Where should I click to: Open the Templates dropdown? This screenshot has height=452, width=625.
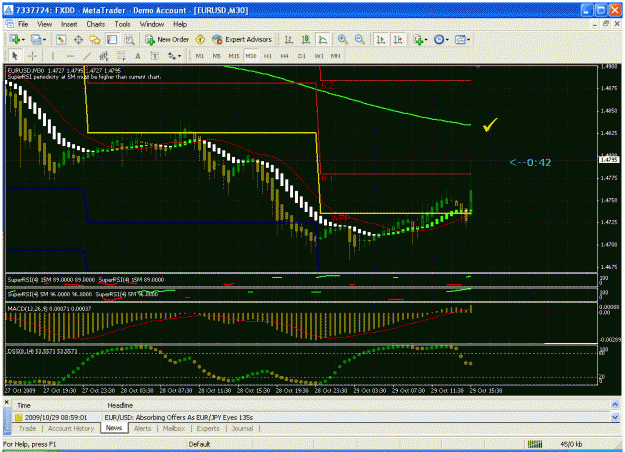[462, 39]
